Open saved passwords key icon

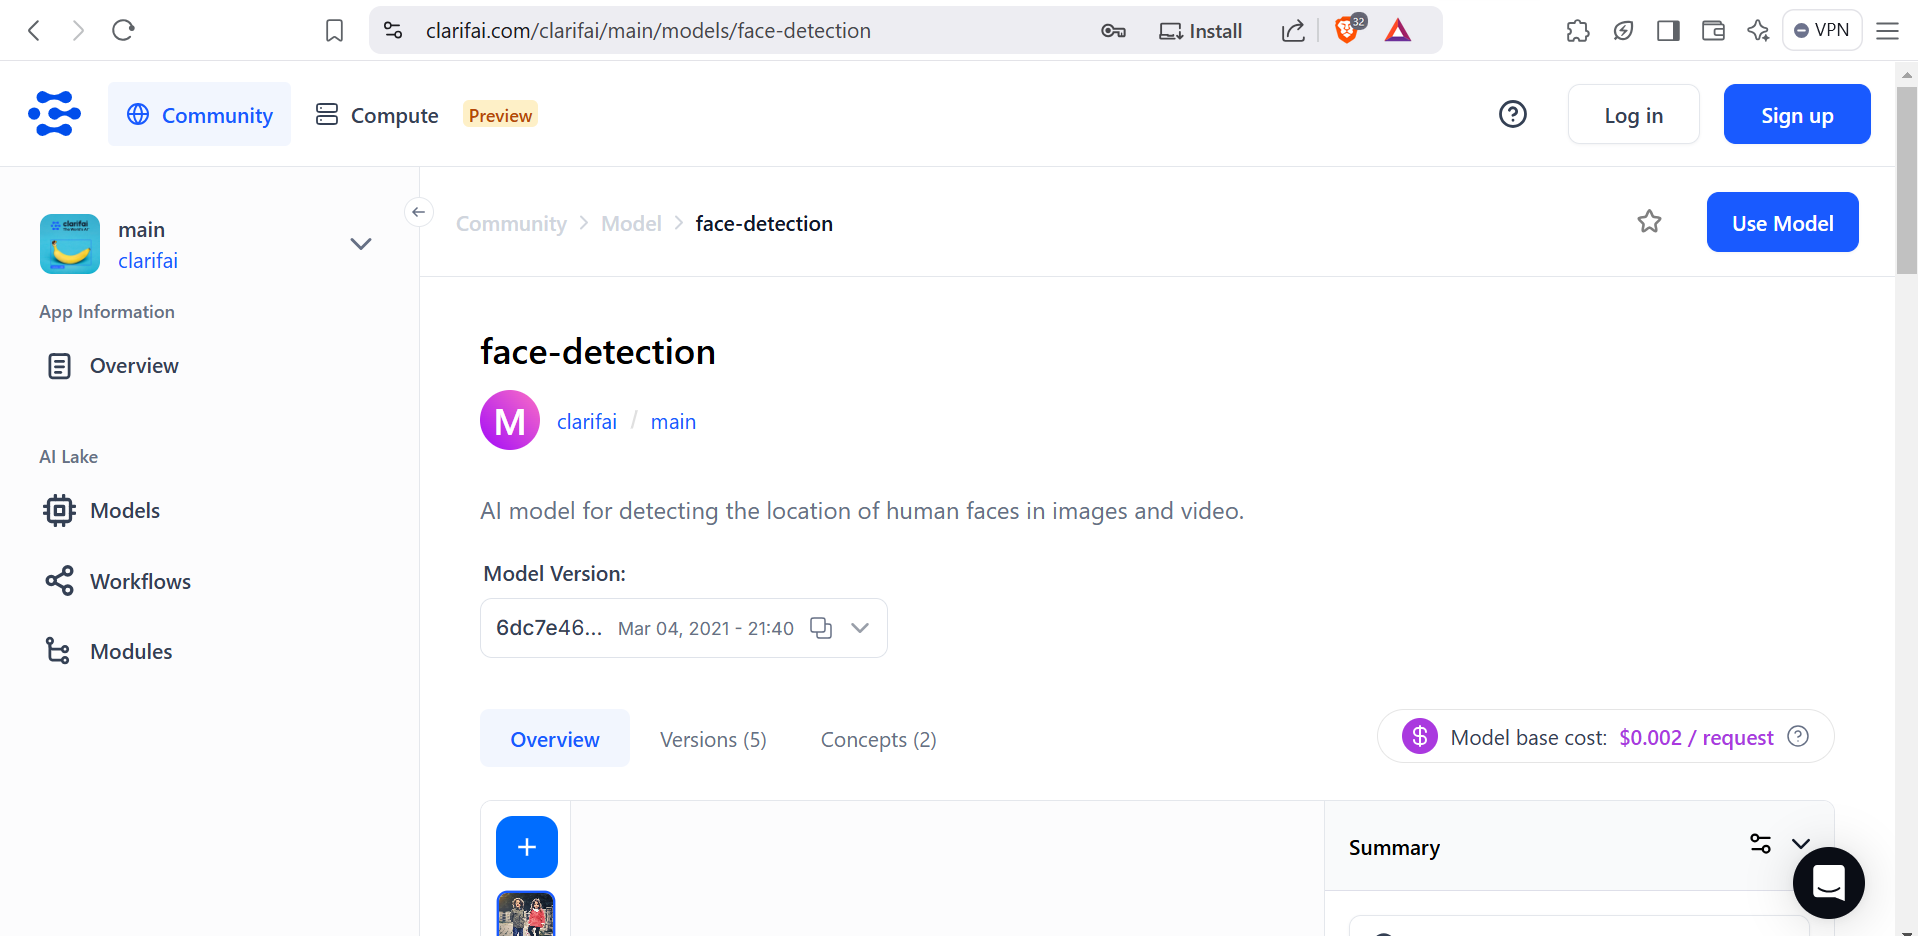click(1113, 31)
